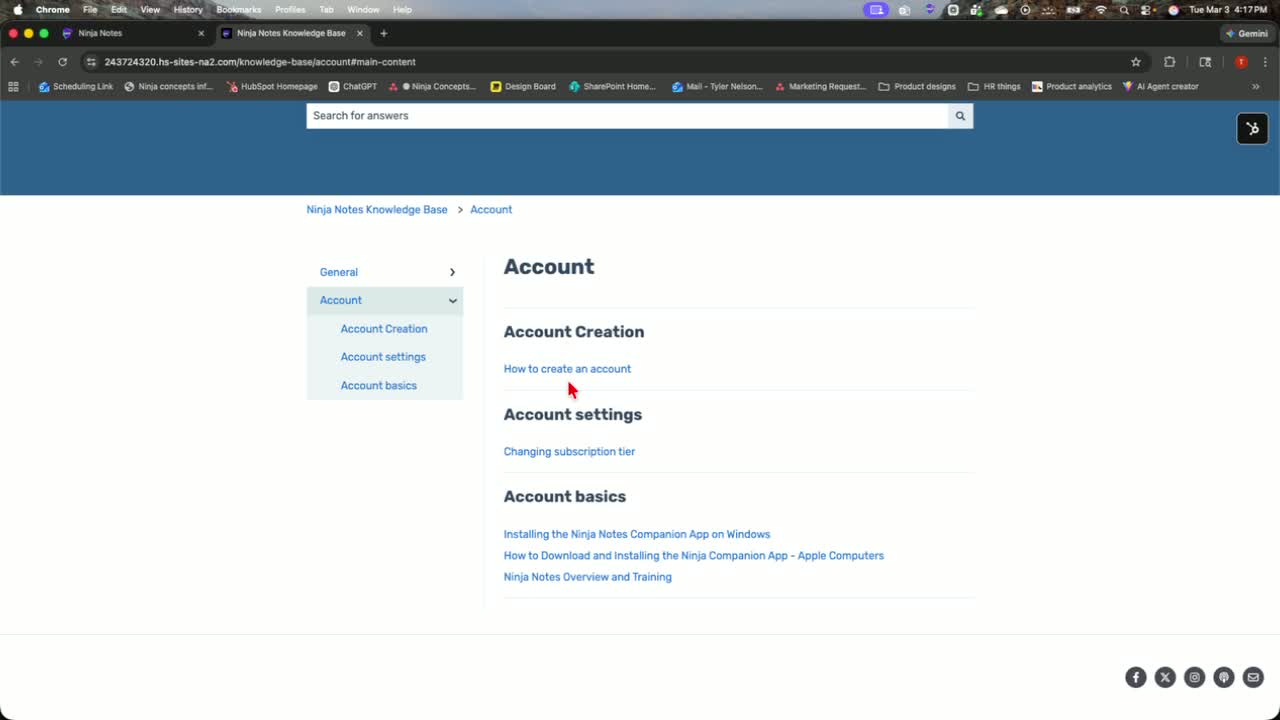The width and height of the screenshot is (1280, 720).
Task: Close the Ninja Notes tab
Action: [x=201, y=33]
